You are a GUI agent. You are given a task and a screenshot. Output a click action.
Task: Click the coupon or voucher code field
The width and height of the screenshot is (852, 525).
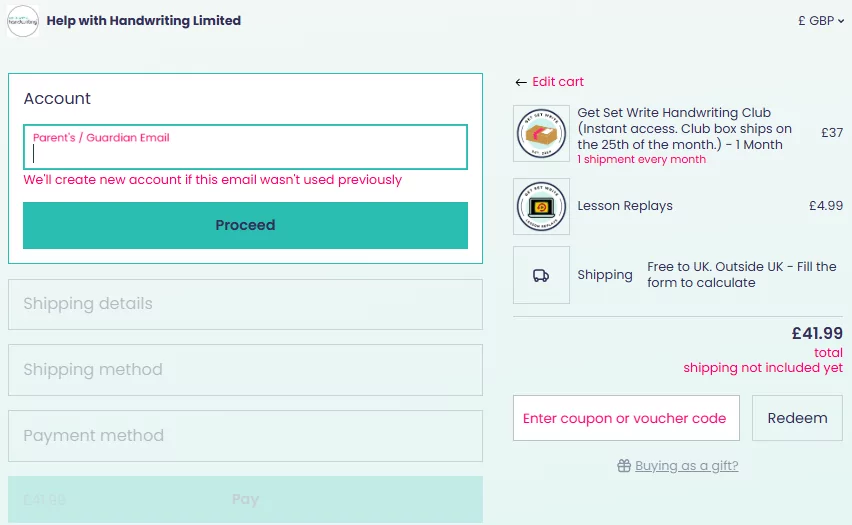pyautogui.click(x=626, y=418)
